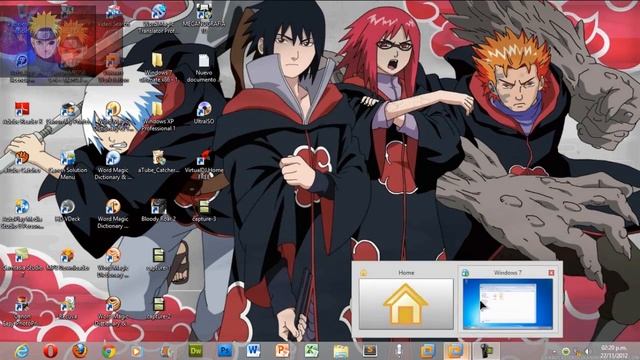
Task: Select the Home preview thumbnail
Action: [406, 304]
